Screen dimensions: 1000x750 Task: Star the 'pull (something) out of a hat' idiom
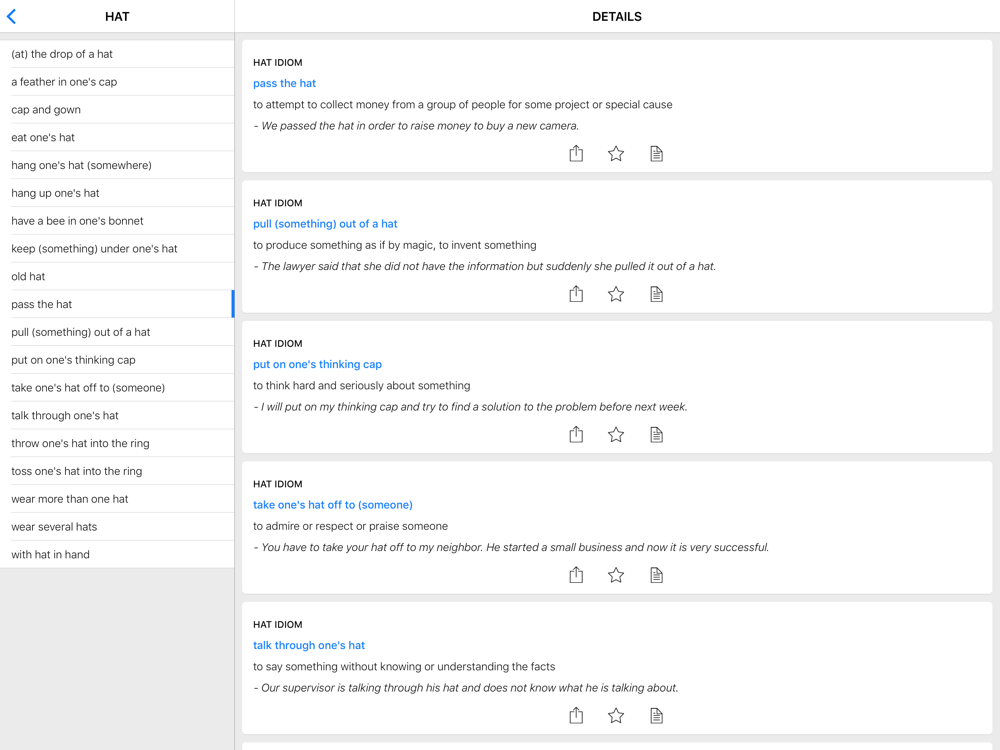pyautogui.click(x=615, y=294)
